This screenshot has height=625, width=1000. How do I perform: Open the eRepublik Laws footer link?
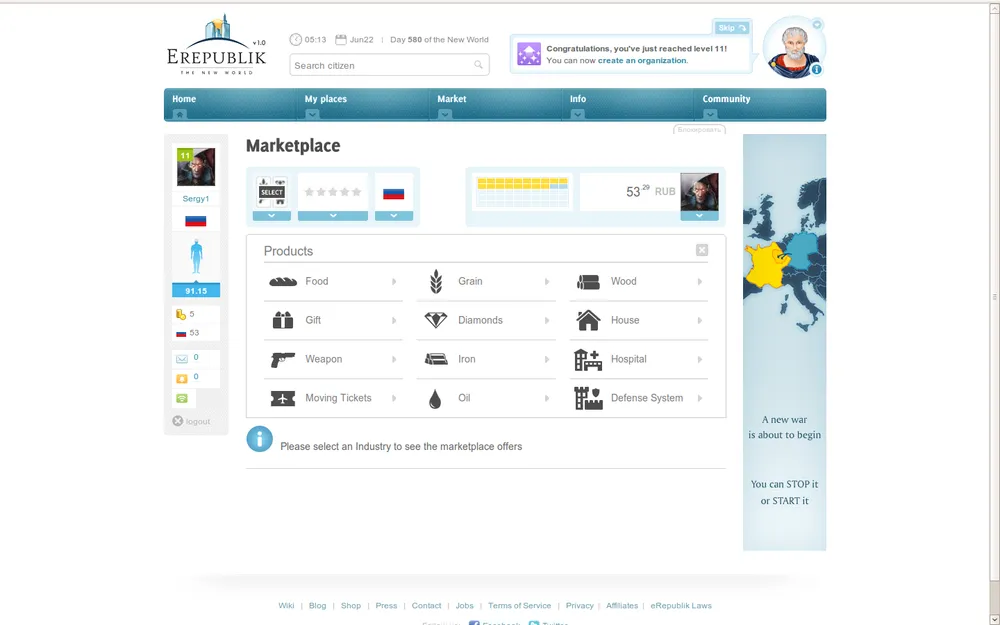coord(681,606)
